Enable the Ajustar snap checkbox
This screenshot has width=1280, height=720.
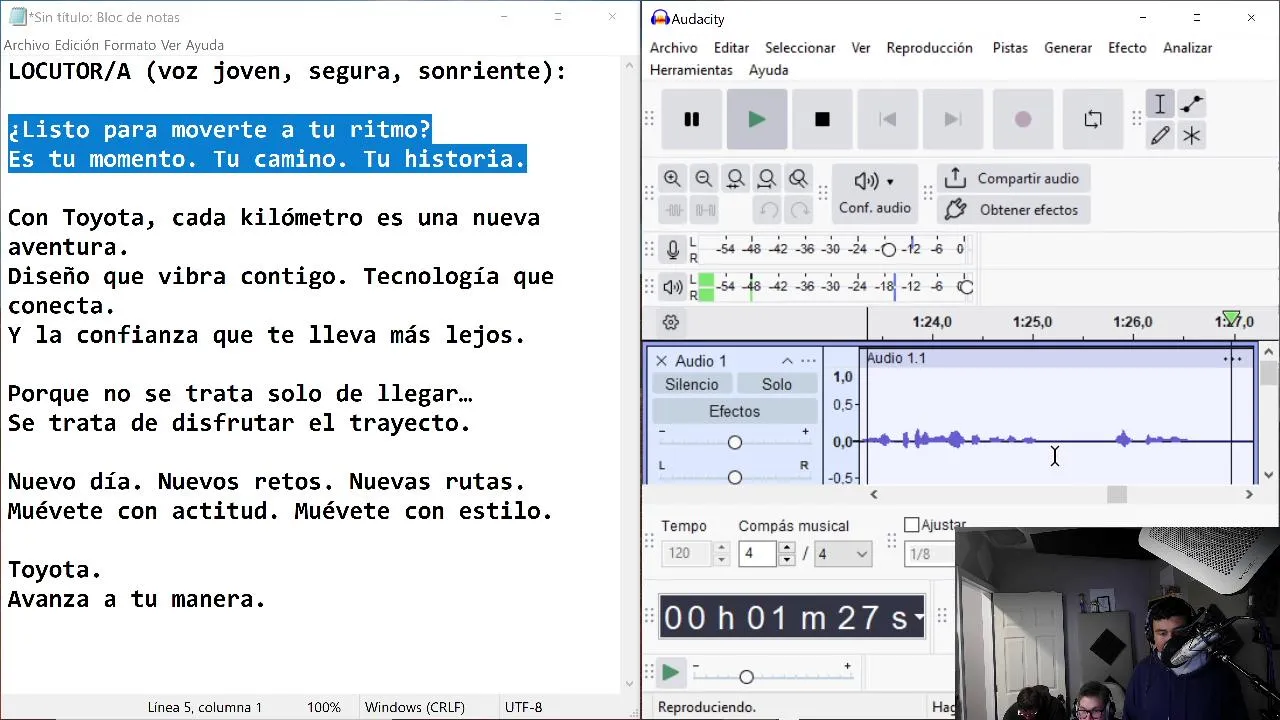911,525
